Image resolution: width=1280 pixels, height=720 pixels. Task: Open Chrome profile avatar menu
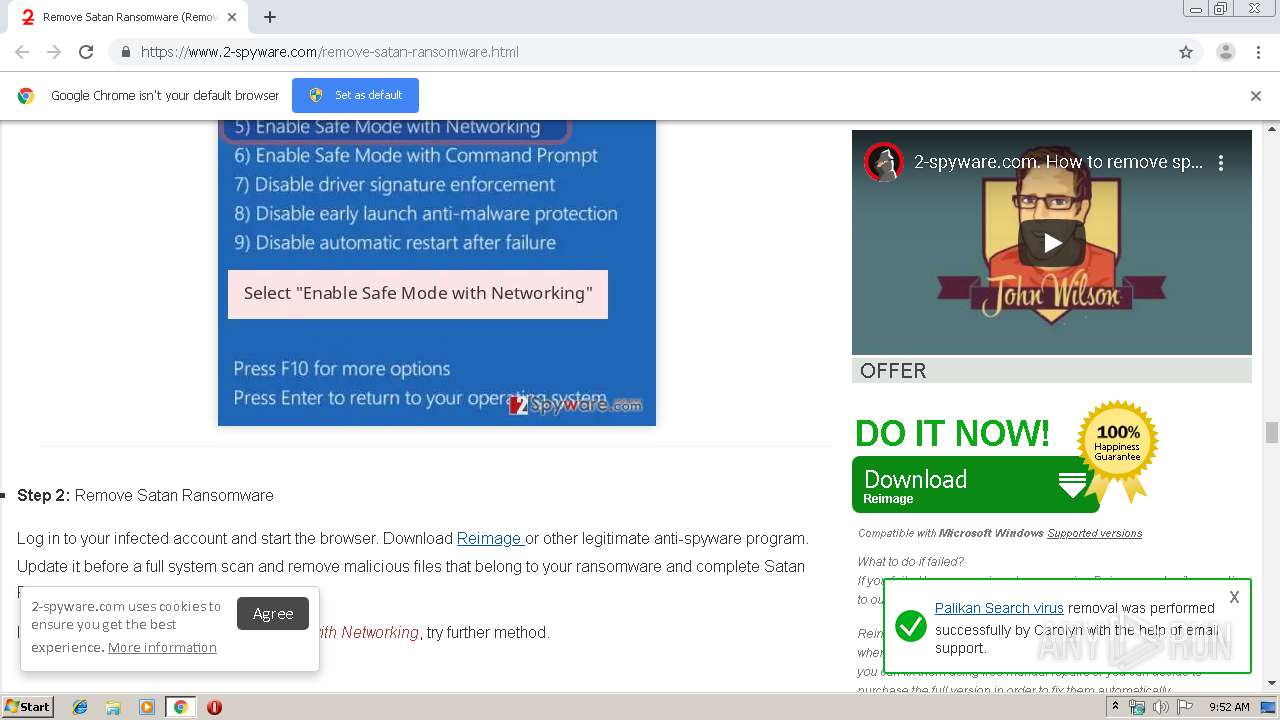pyautogui.click(x=1225, y=52)
